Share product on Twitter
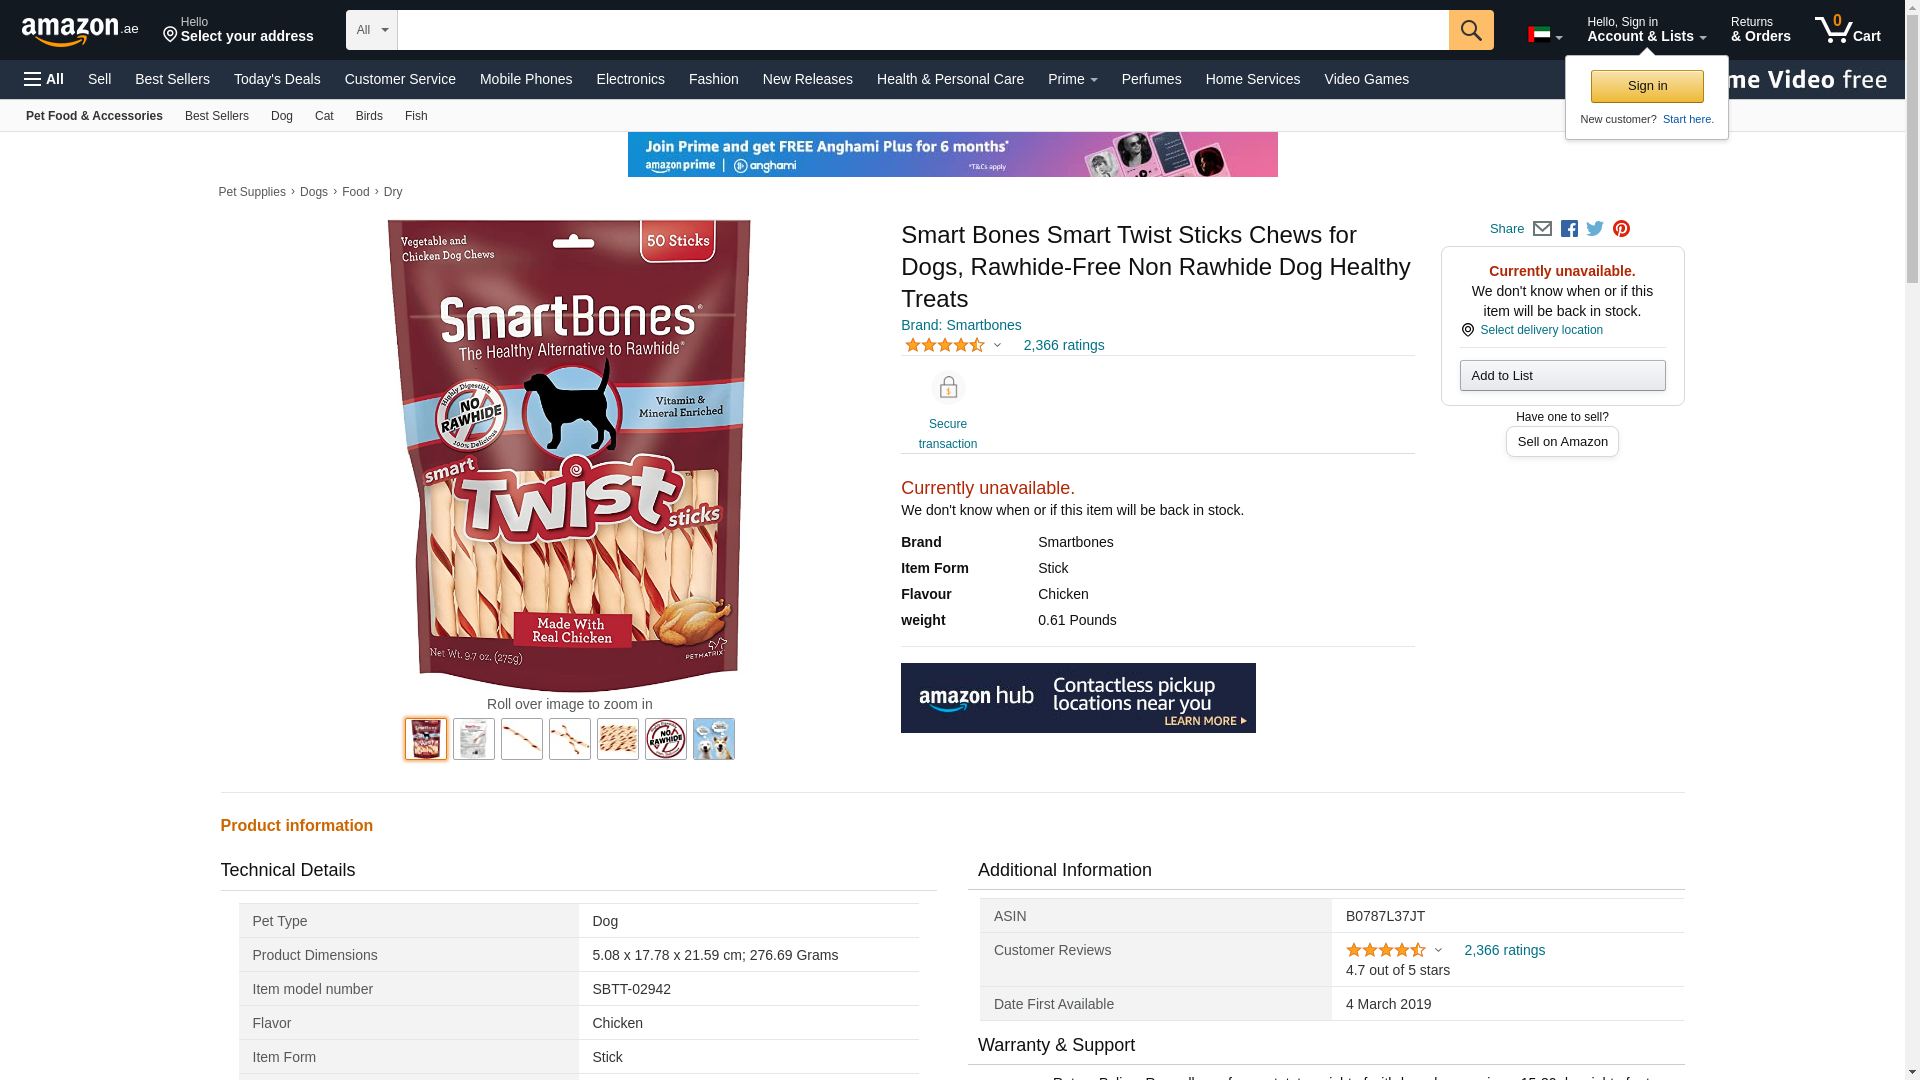Image resolution: width=1920 pixels, height=1080 pixels. (1595, 229)
